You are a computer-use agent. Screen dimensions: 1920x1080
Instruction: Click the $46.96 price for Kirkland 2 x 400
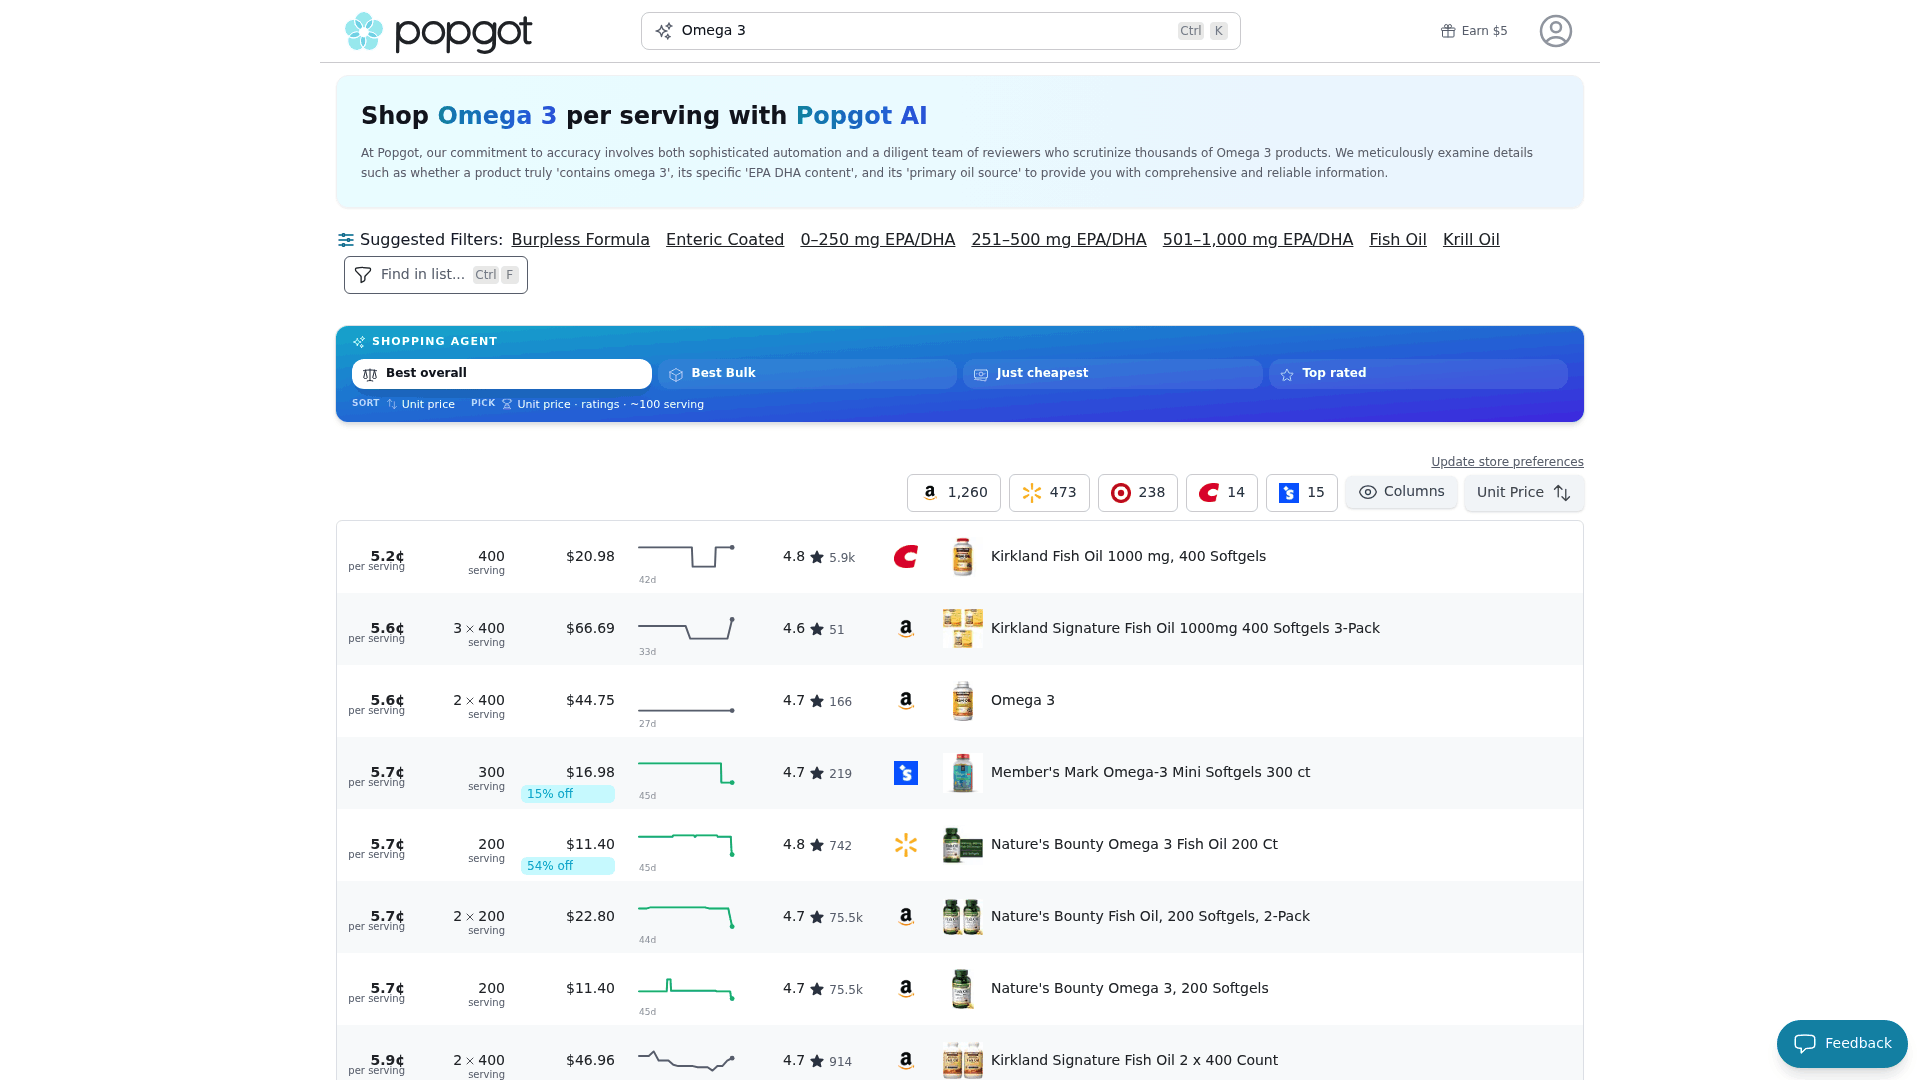click(590, 1061)
